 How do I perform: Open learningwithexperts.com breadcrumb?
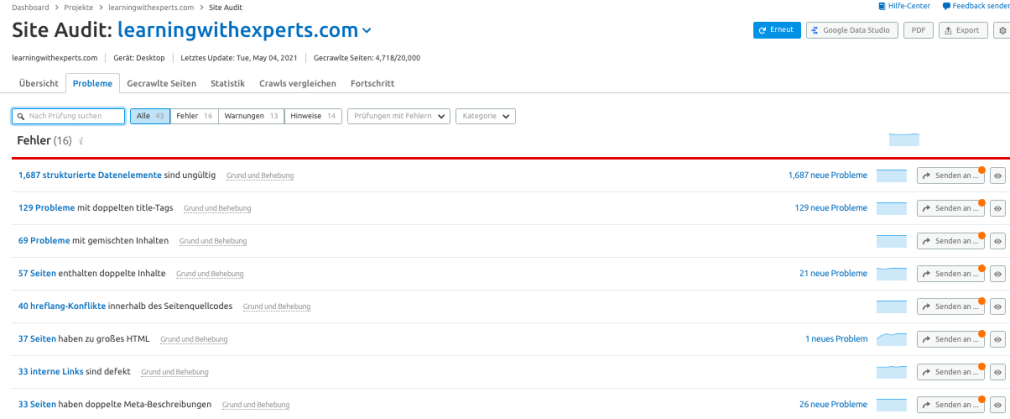[x=151, y=7]
